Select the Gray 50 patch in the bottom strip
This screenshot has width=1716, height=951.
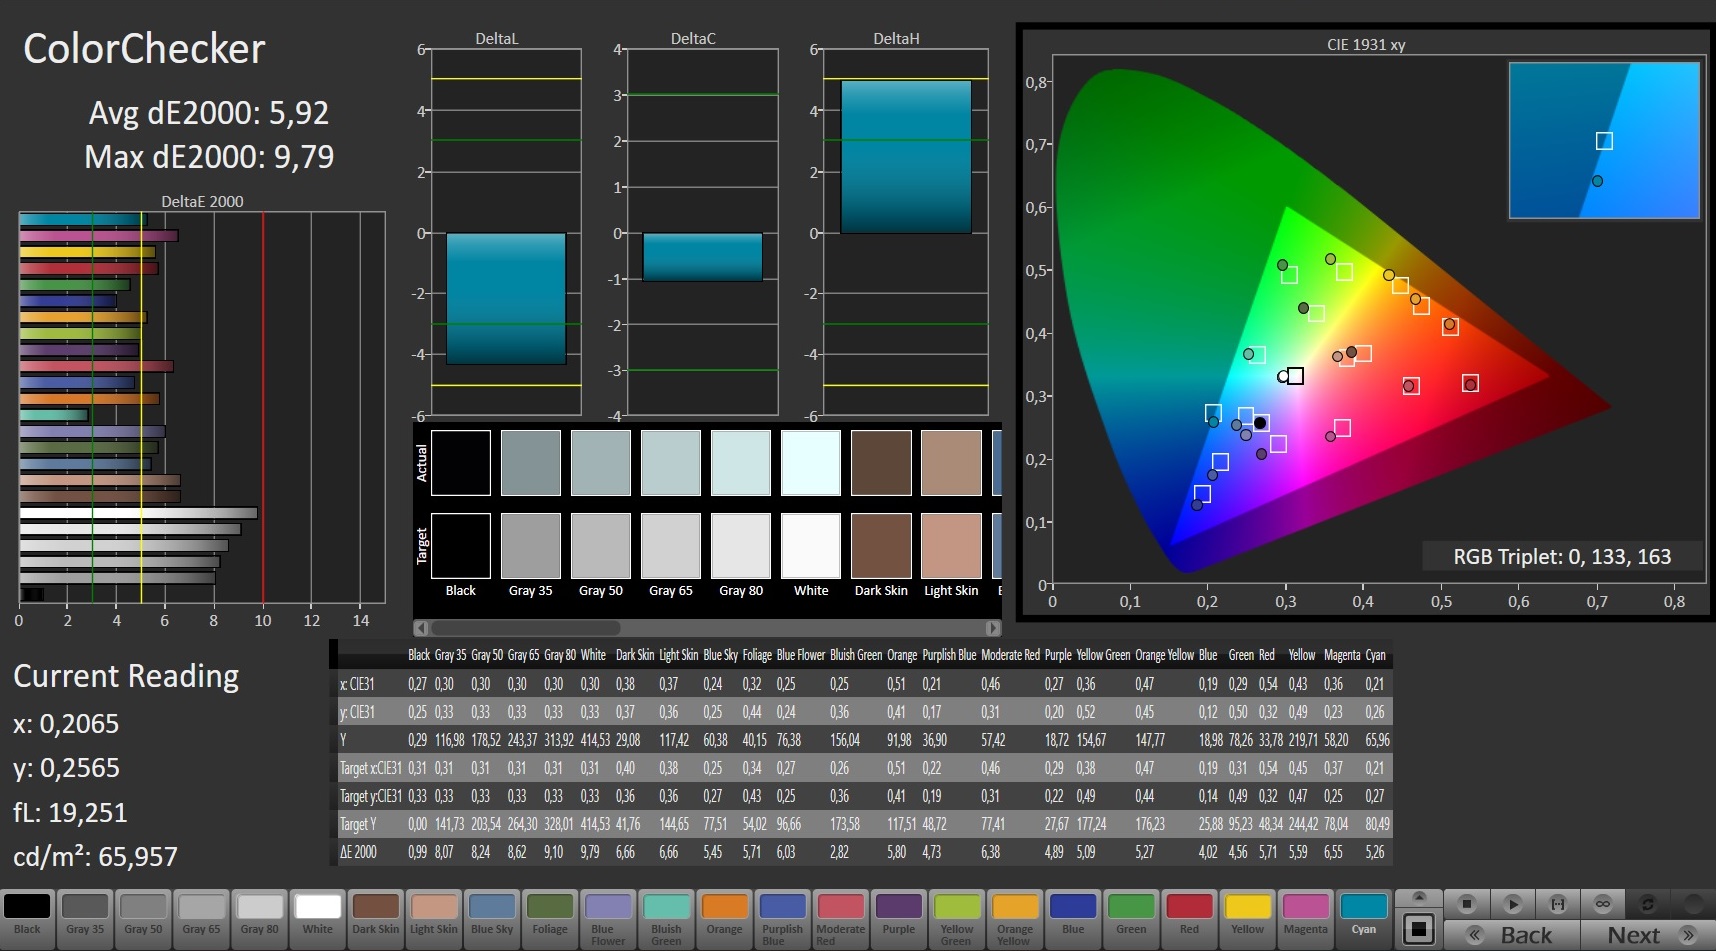click(x=143, y=919)
